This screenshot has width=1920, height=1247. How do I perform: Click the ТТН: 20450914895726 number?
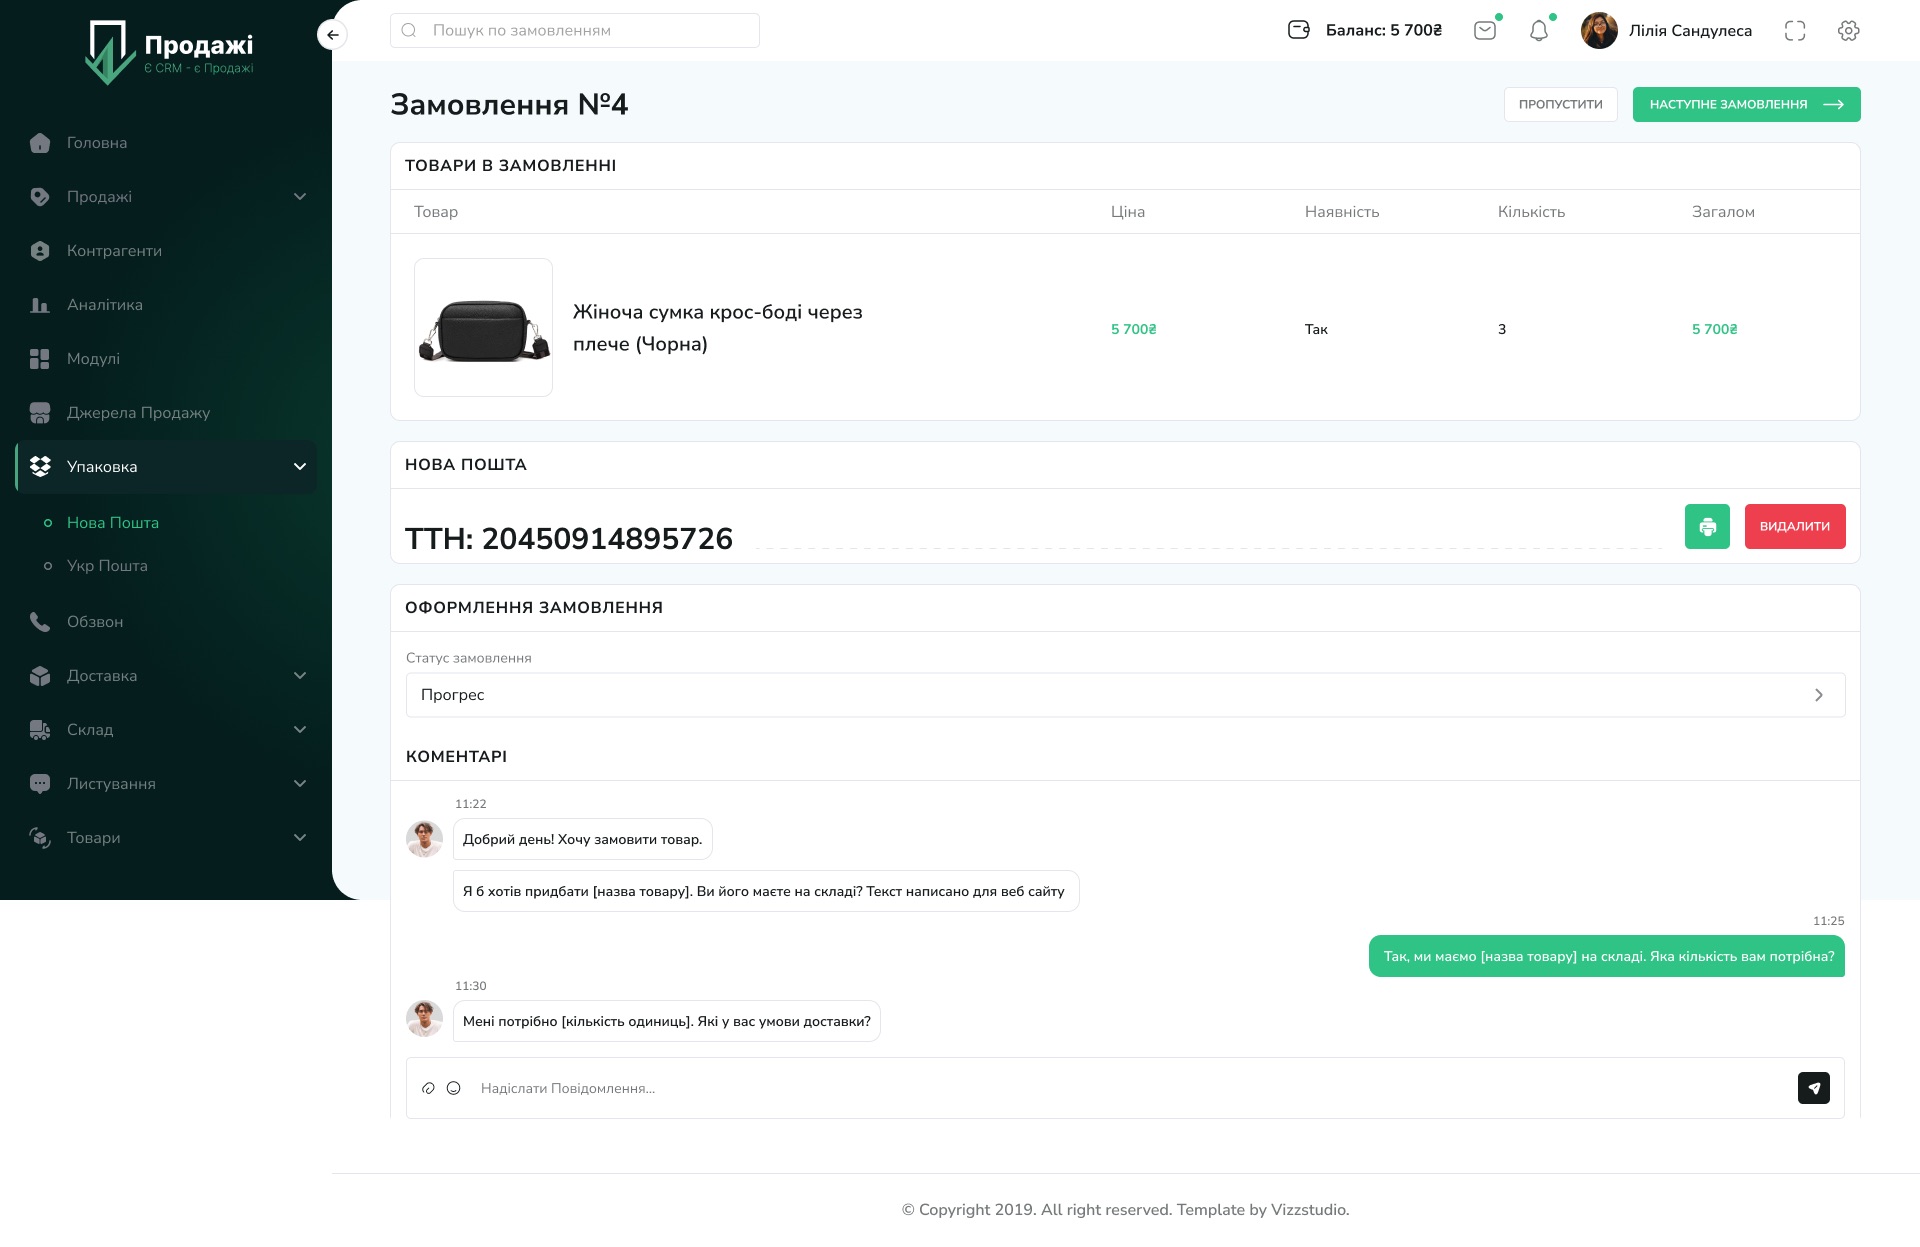(569, 539)
